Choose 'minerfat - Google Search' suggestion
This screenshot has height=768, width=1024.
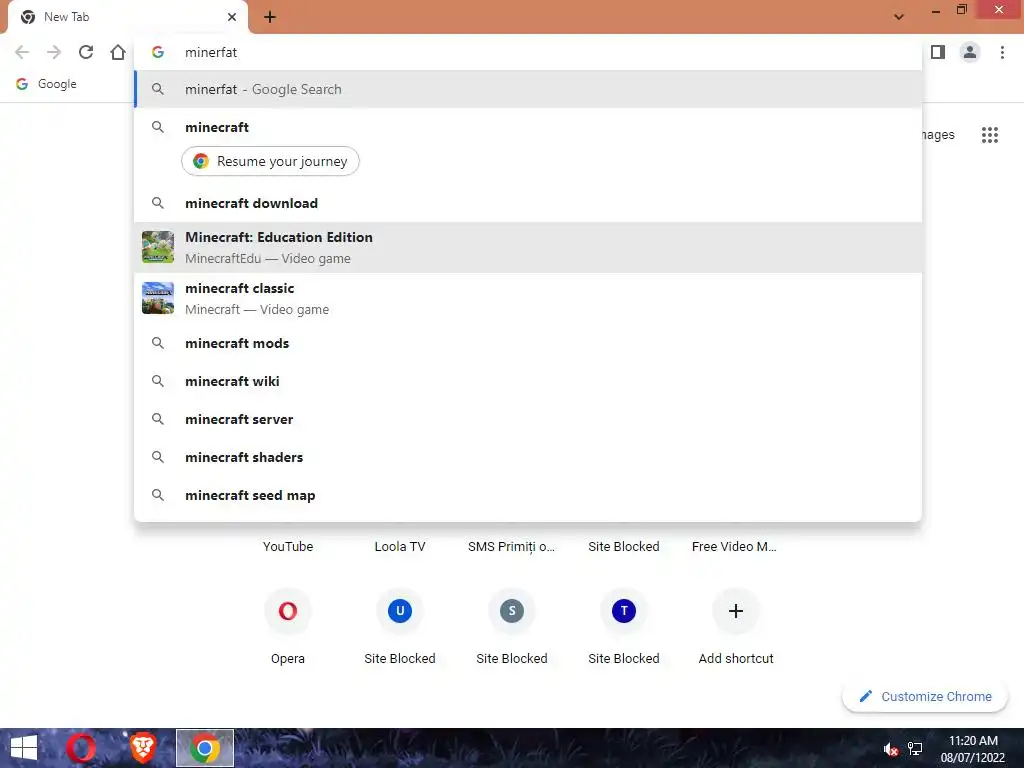pyautogui.click(x=528, y=89)
